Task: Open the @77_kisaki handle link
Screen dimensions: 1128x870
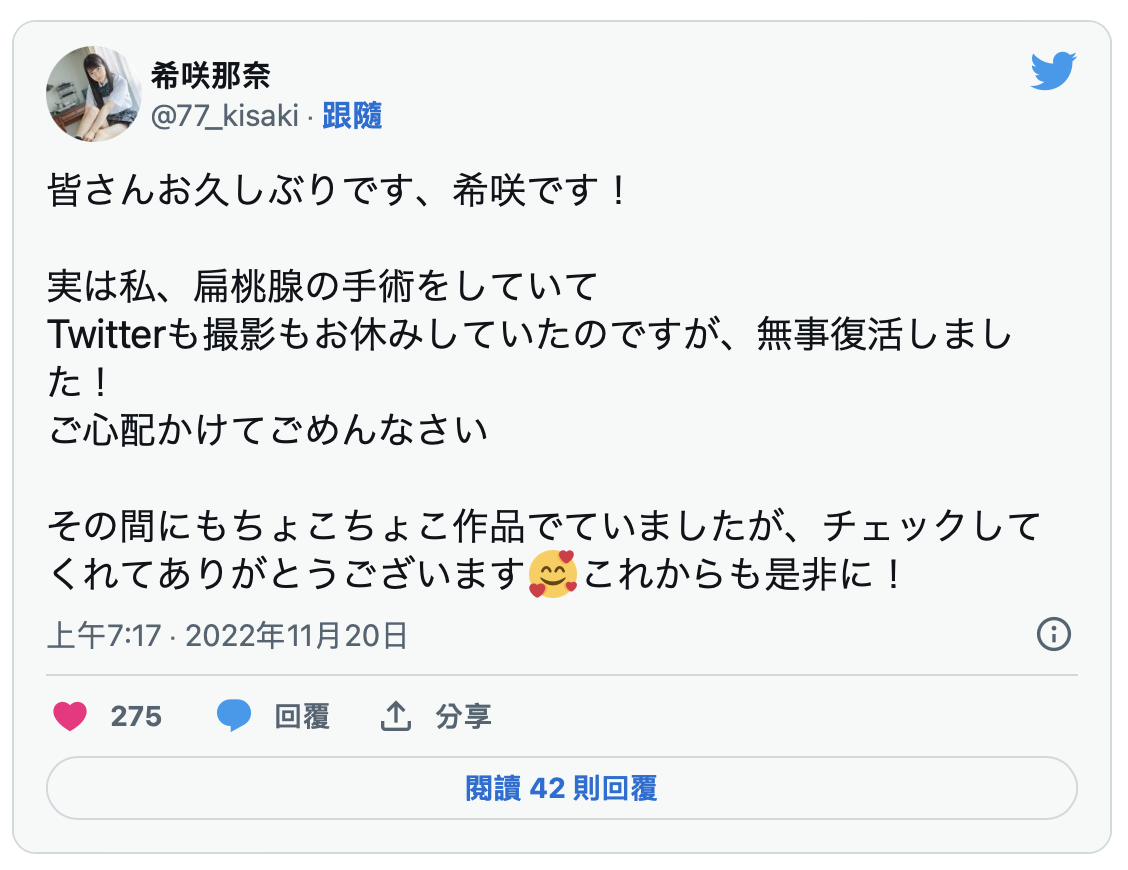Action: click(224, 116)
